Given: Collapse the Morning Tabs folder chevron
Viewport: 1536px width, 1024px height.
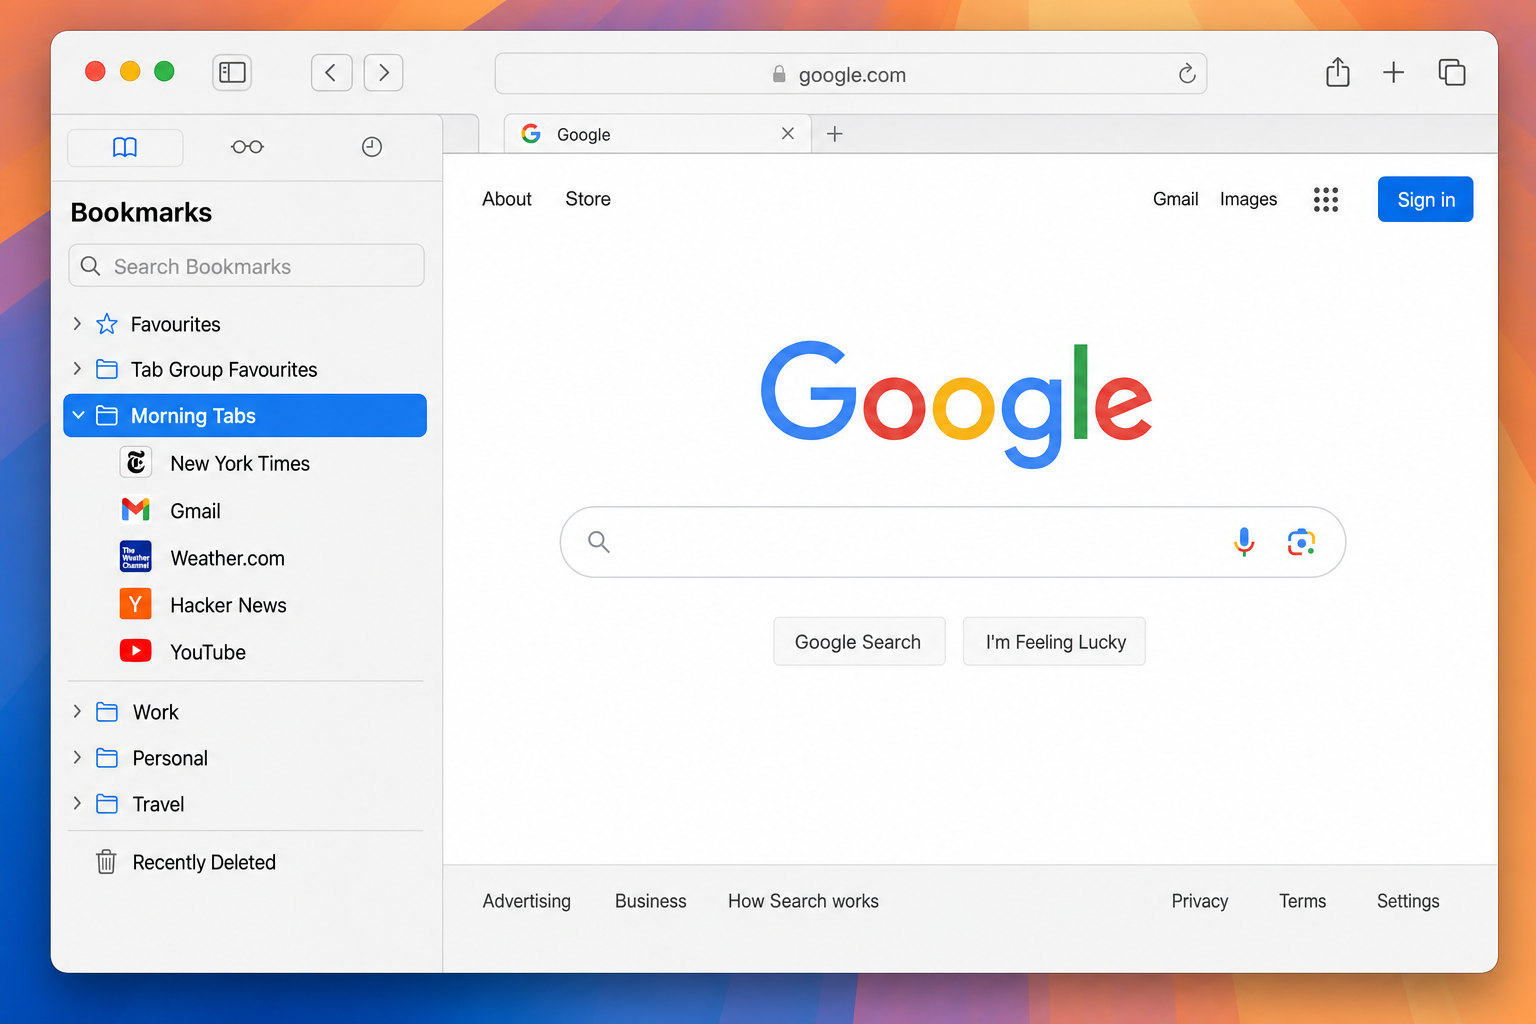Looking at the screenshot, I should tap(78, 415).
